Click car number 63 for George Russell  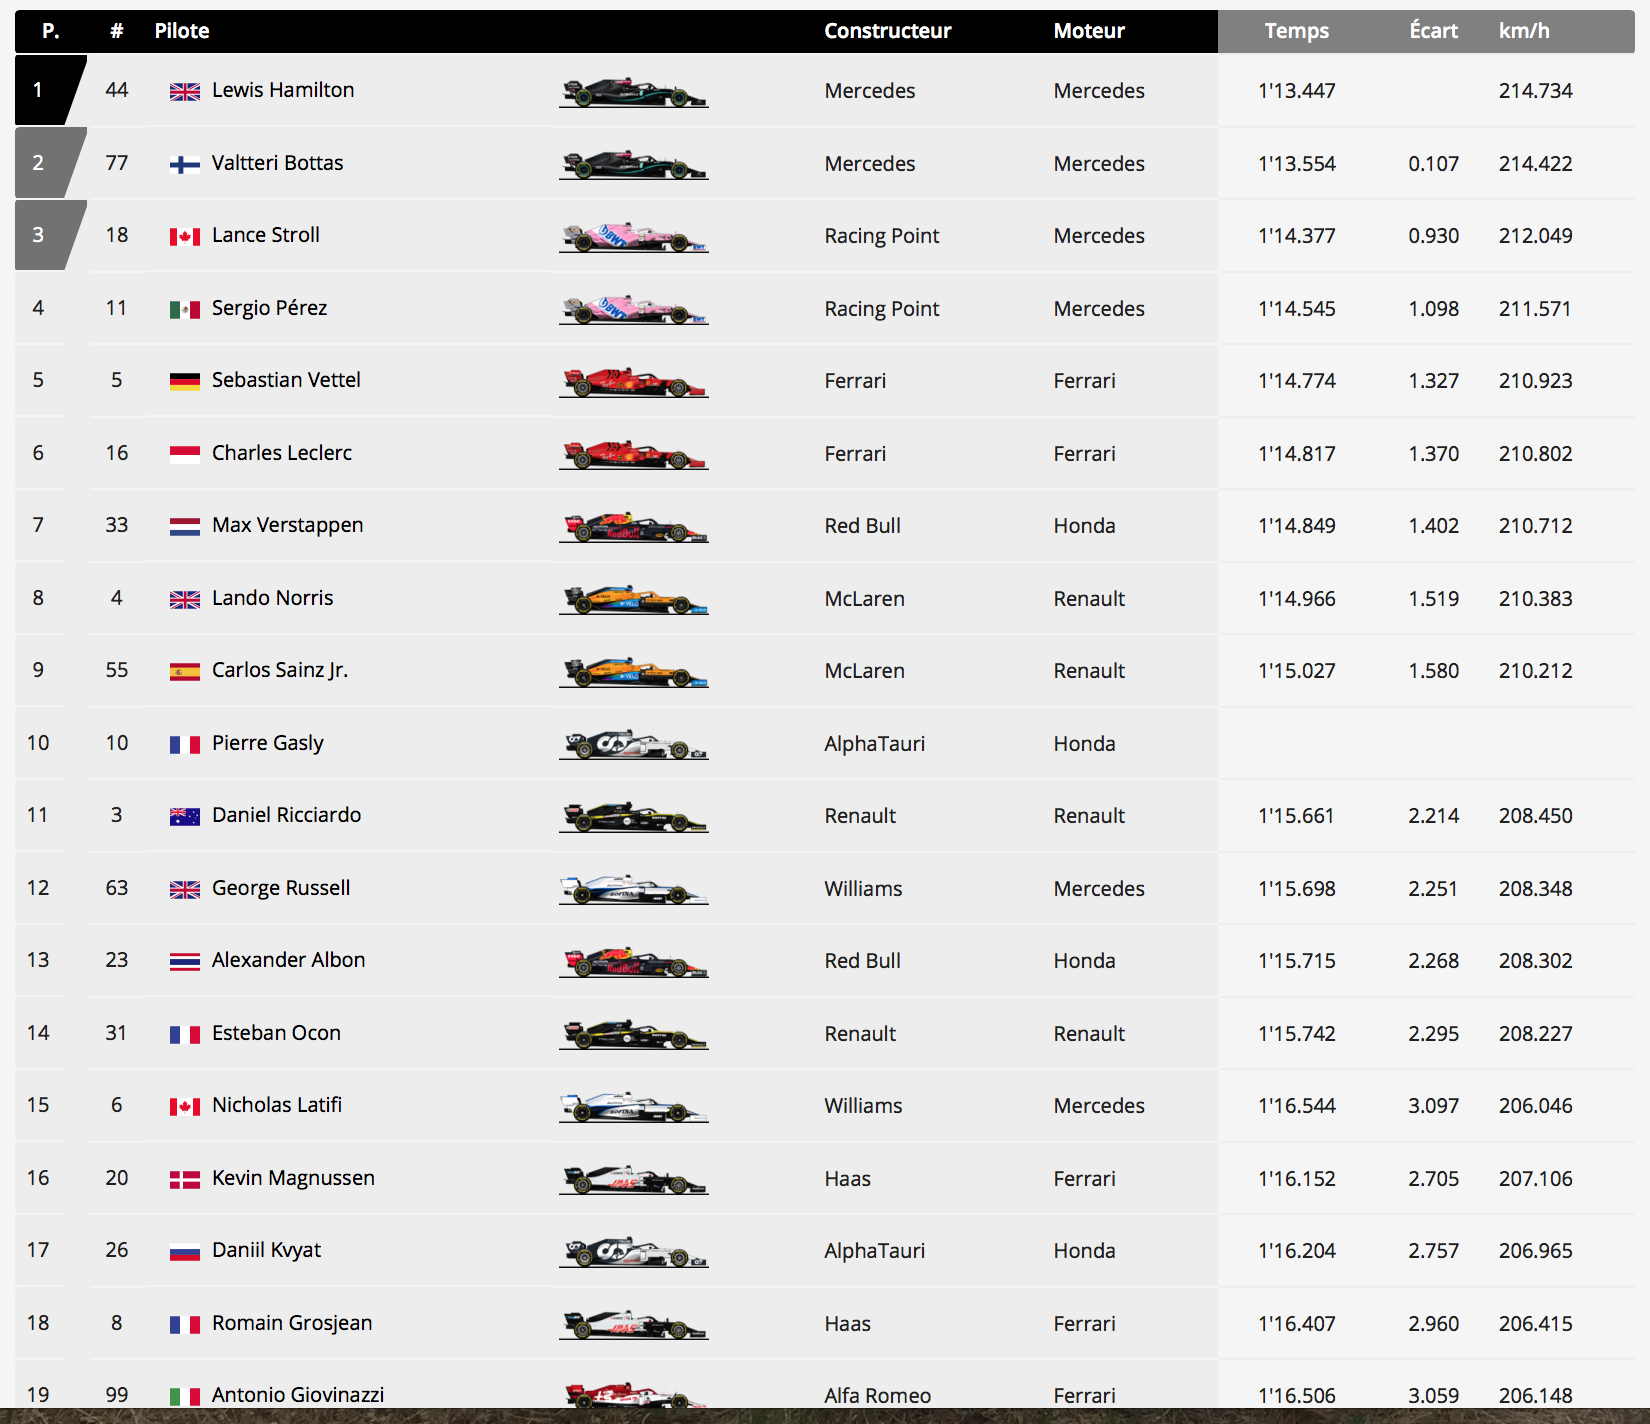click(117, 888)
